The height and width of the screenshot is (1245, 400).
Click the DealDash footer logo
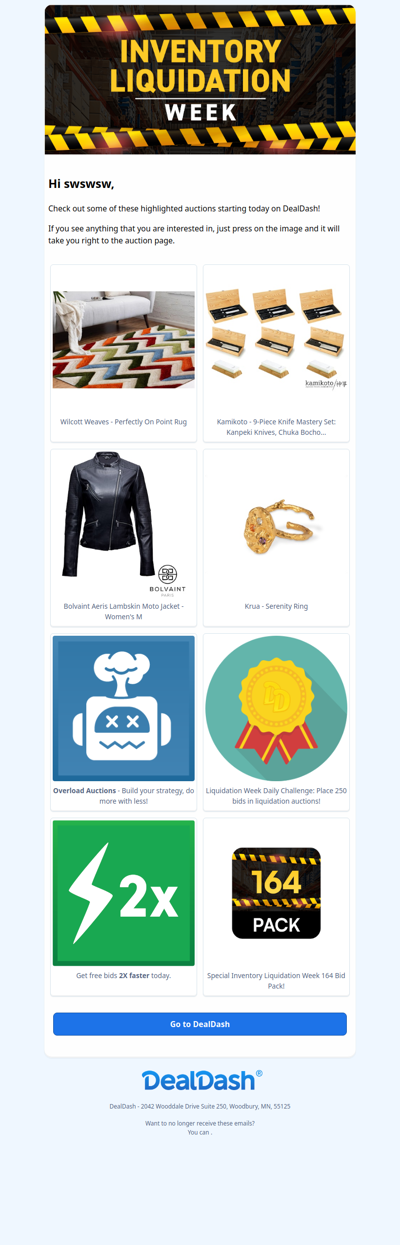pyautogui.click(x=202, y=1080)
